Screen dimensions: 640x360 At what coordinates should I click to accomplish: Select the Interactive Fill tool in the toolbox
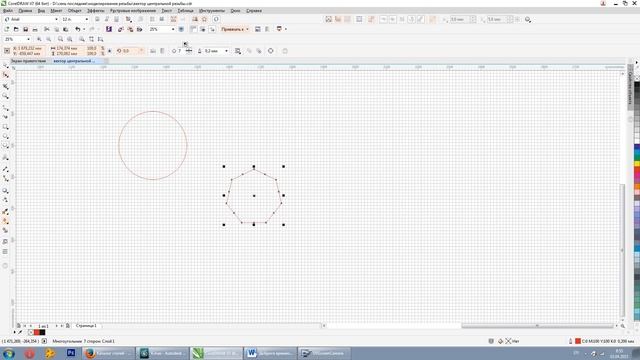6,221
